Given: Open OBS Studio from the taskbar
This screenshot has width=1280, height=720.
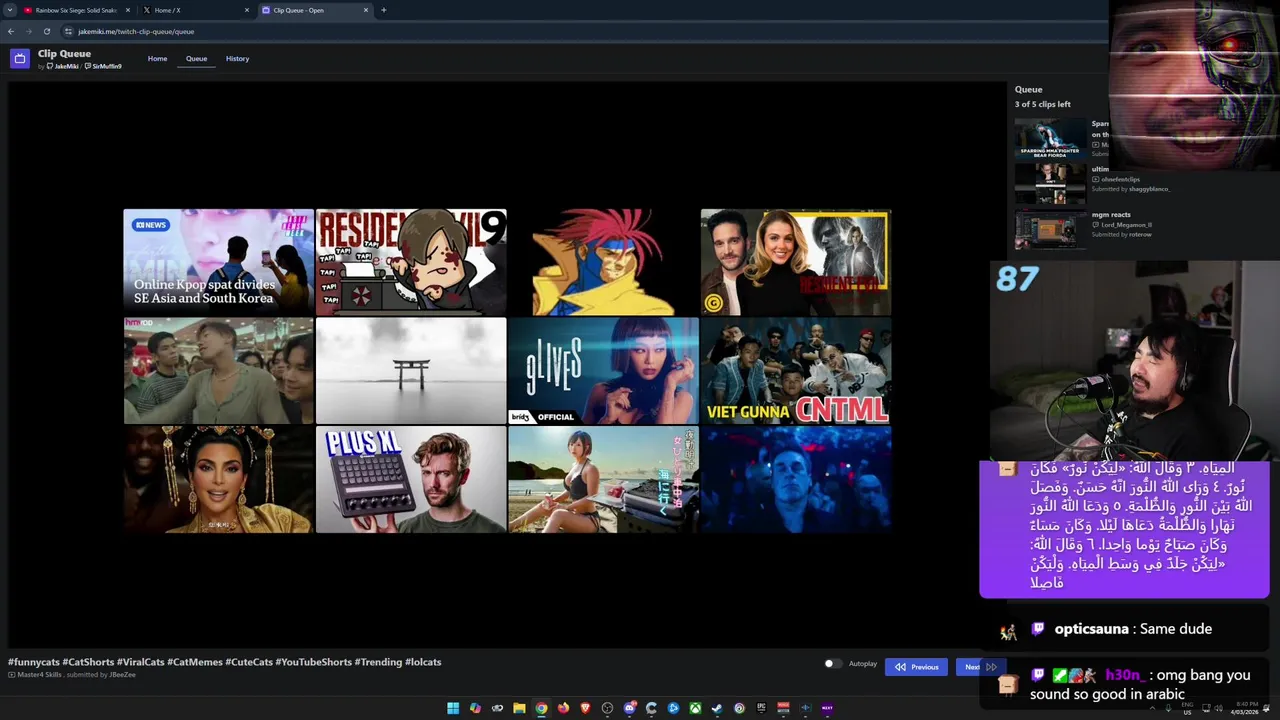Looking at the screenshot, I should (x=607, y=708).
